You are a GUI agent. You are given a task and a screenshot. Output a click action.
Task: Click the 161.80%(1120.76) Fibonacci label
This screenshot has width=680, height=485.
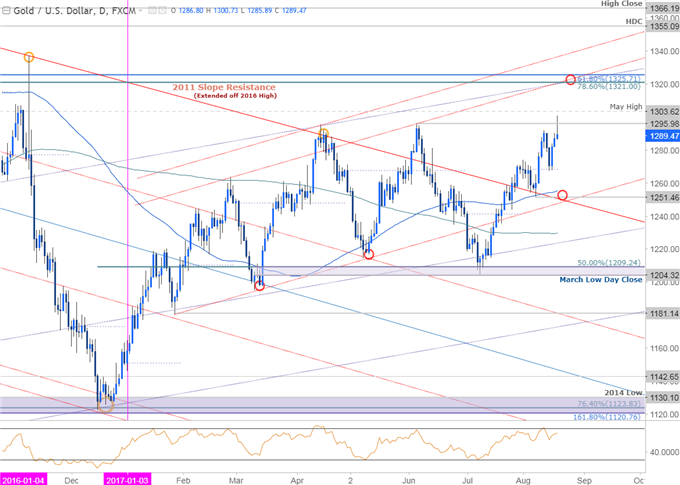[607, 417]
